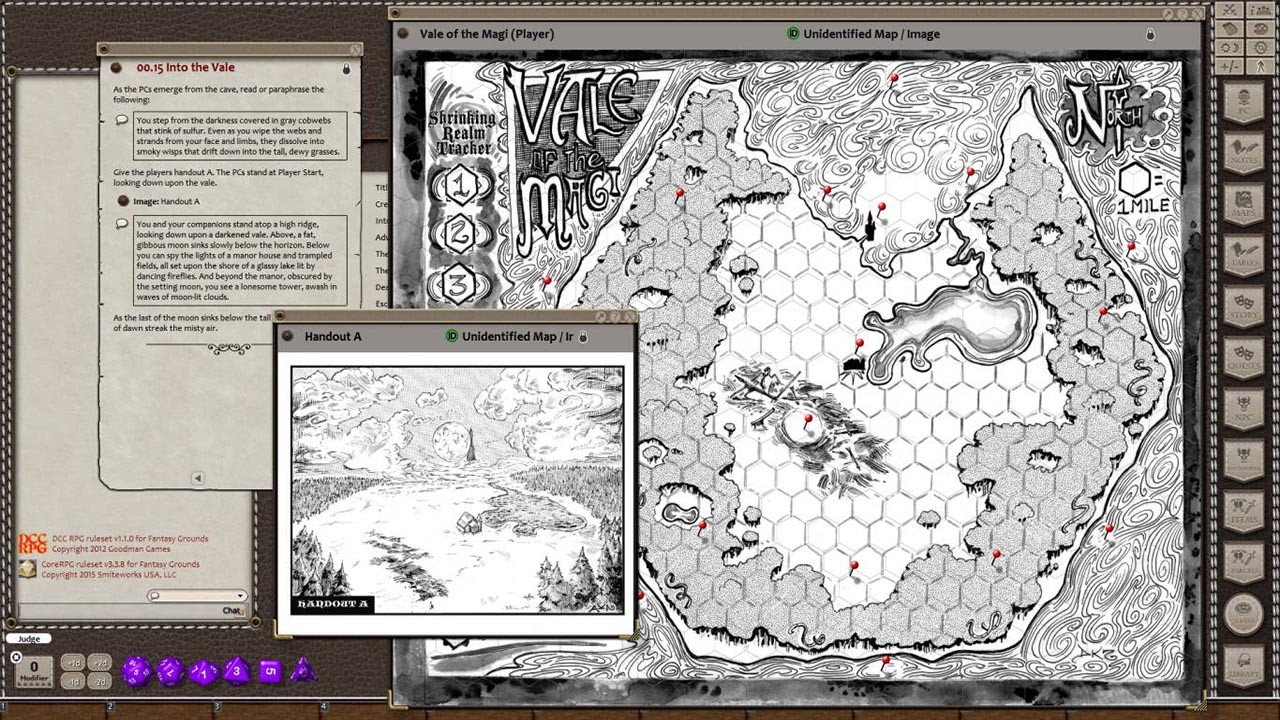Click the Modifier stepper dots below the modifier box

tap(32, 684)
